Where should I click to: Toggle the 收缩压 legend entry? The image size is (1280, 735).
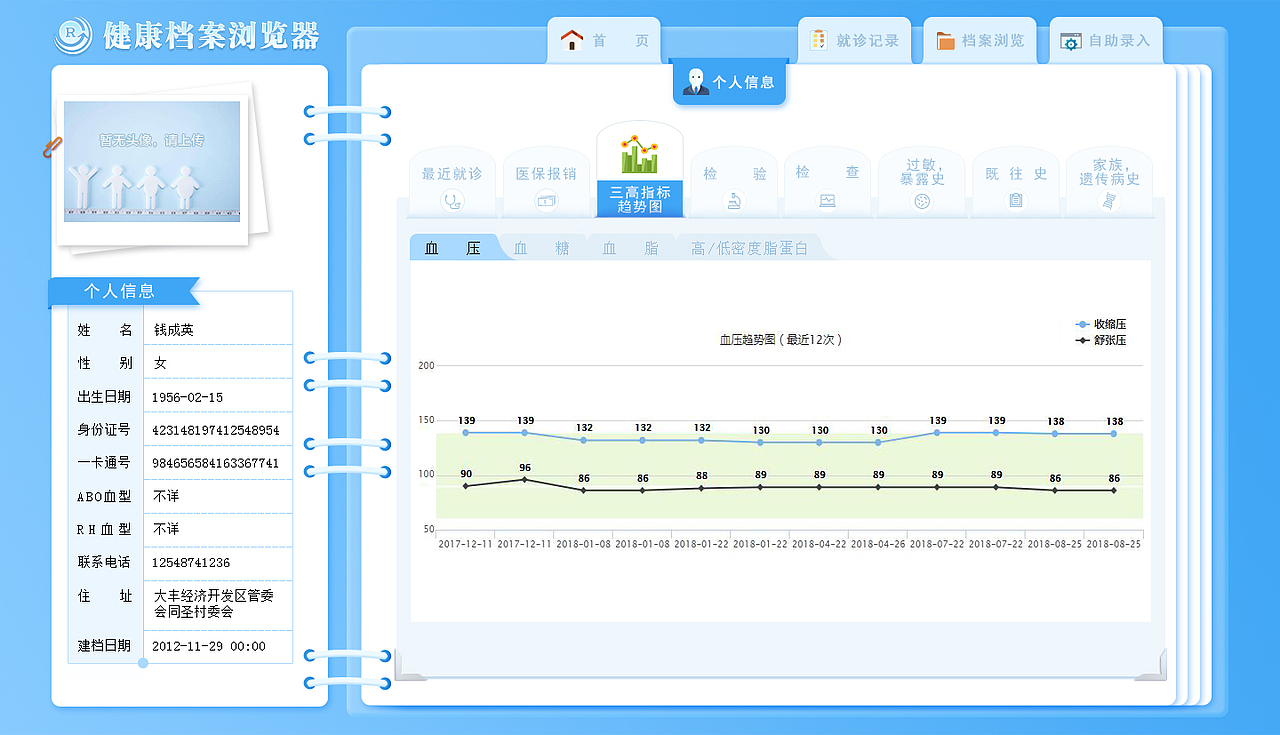(x=1100, y=323)
